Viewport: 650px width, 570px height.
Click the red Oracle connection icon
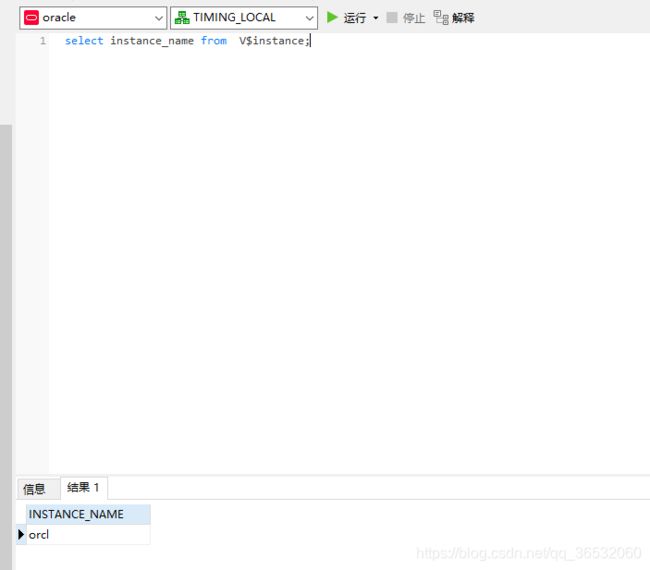pyautogui.click(x=32, y=18)
